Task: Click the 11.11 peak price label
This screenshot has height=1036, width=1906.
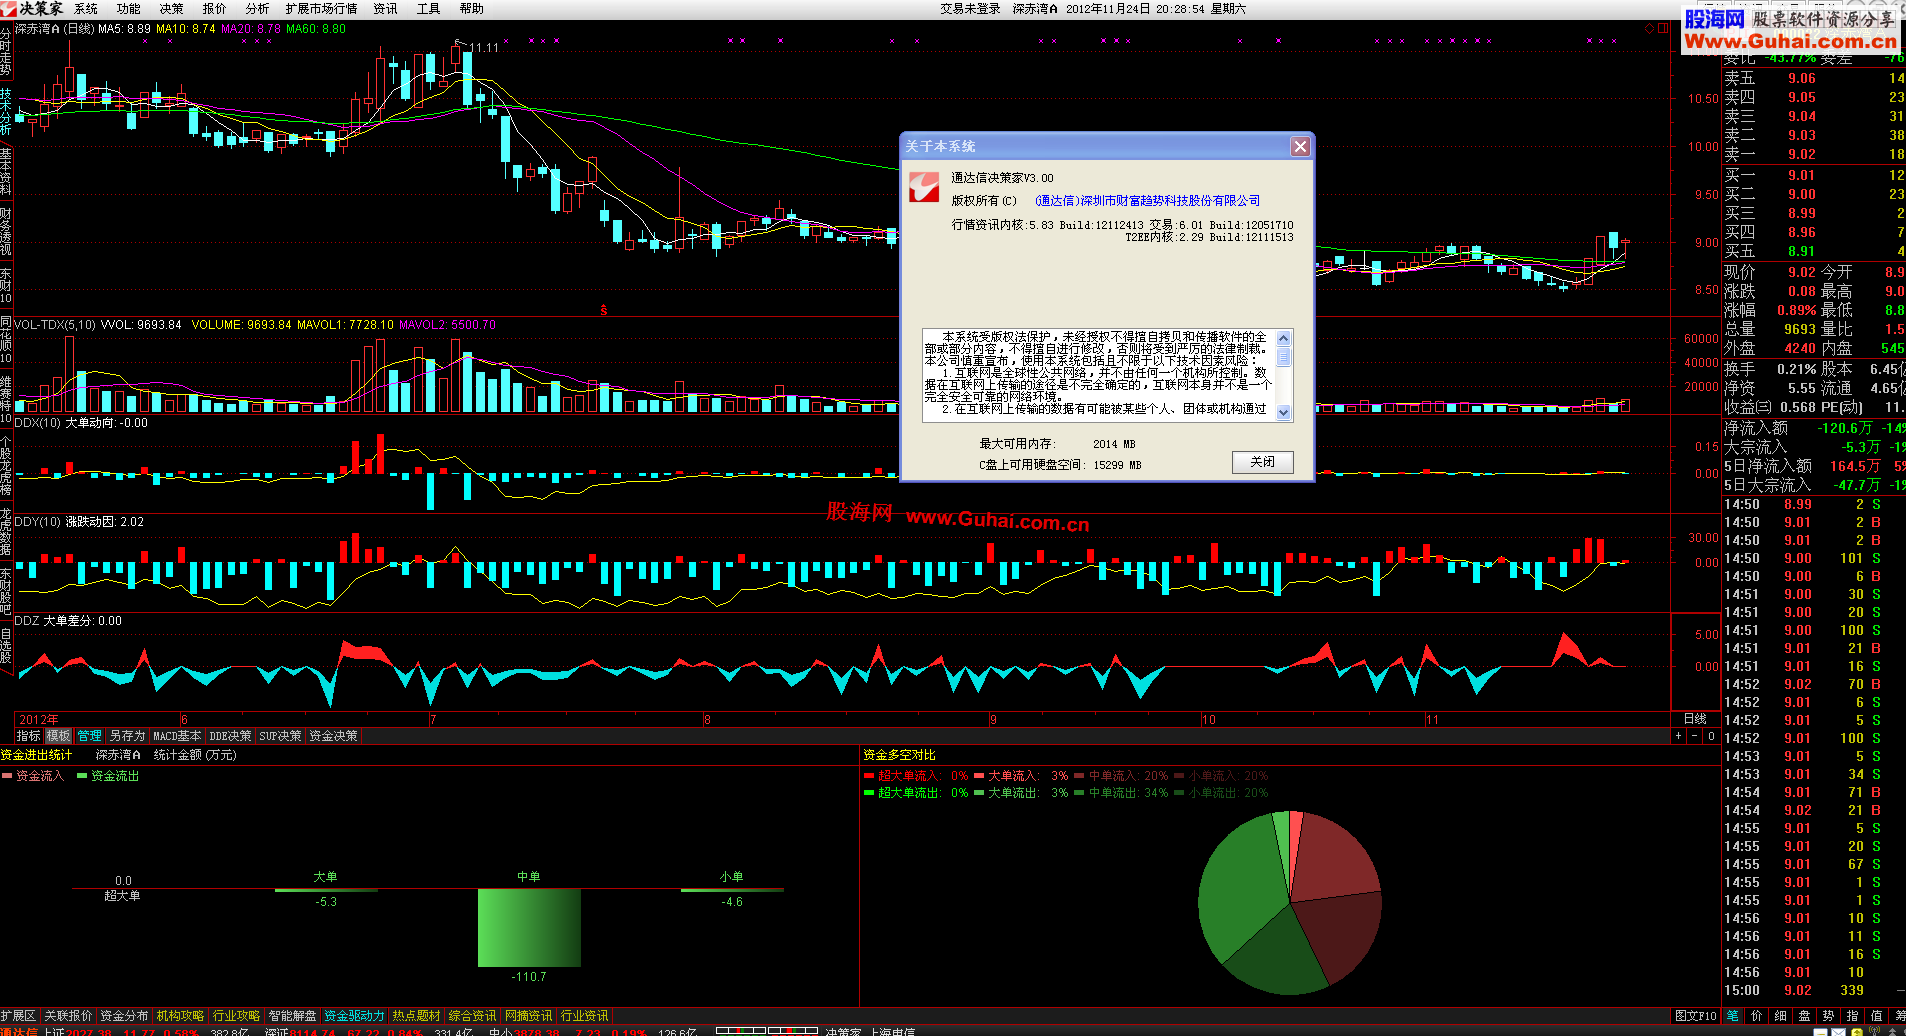Action: [x=484, y=47]
